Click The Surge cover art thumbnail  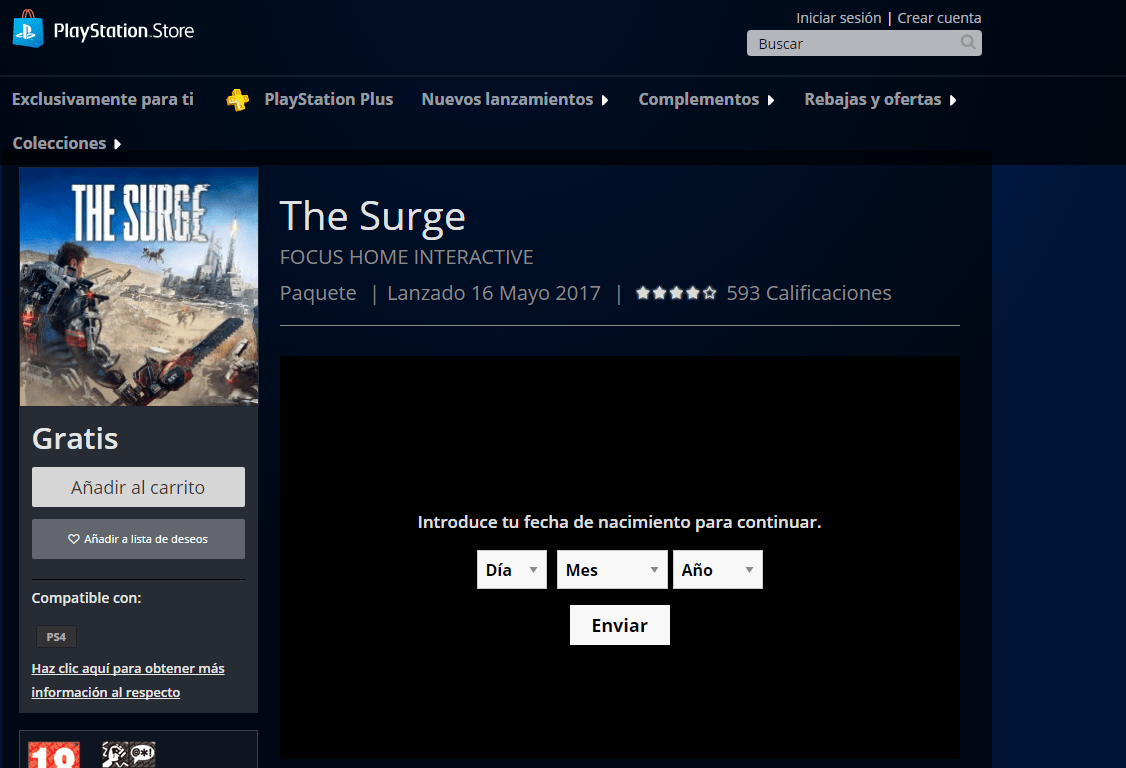coord(139,287)
